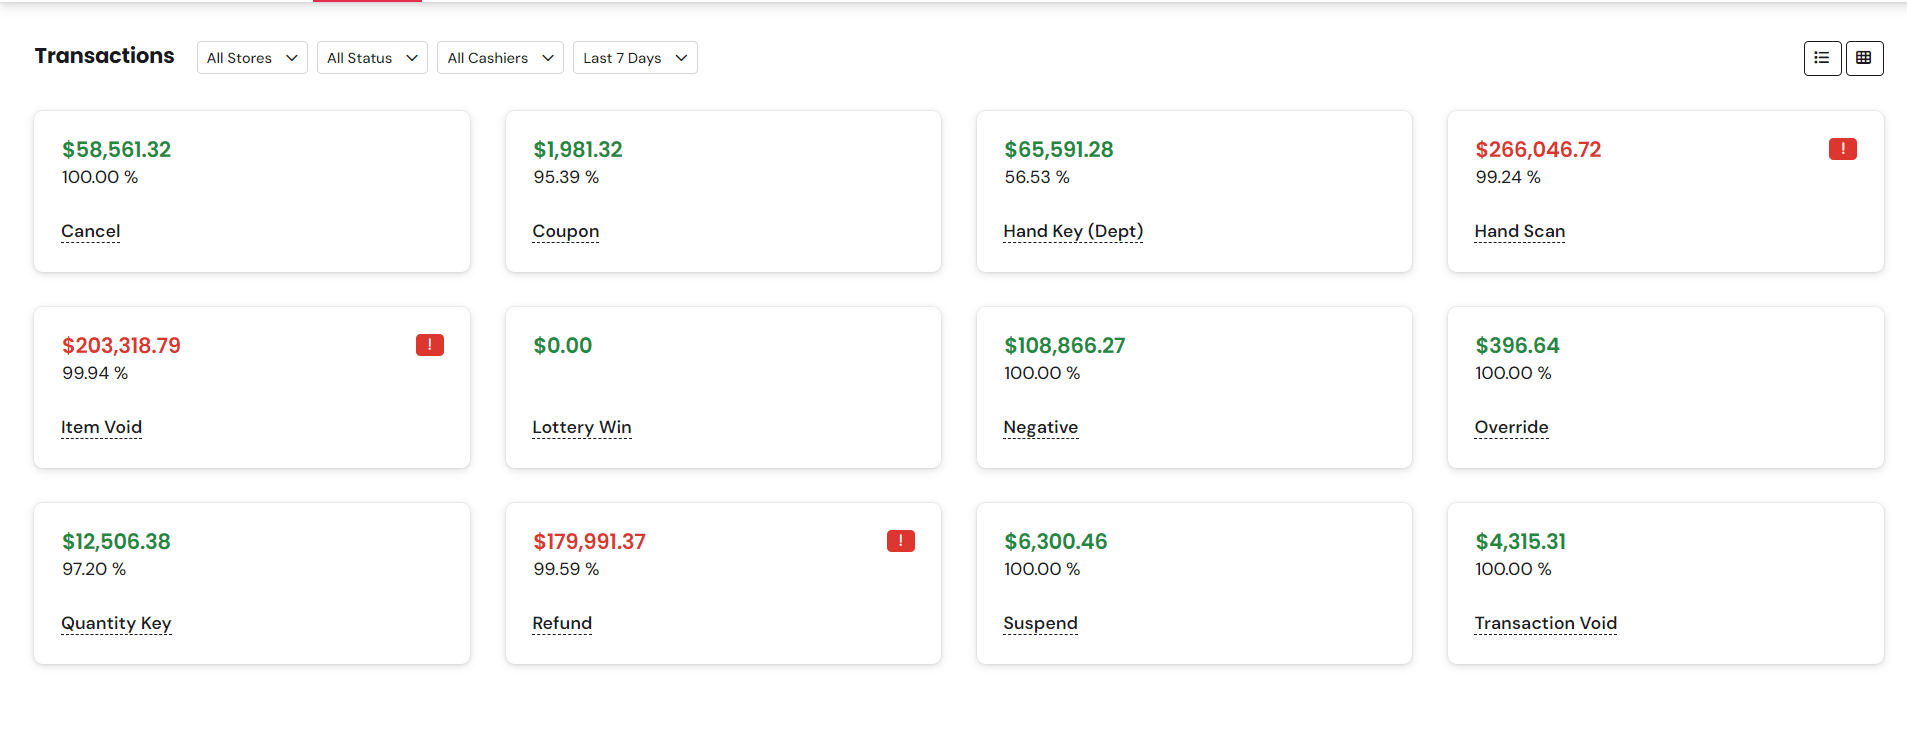Open the Coupon transactions link
Screen dimensions: 1907x746
point(565,231)
